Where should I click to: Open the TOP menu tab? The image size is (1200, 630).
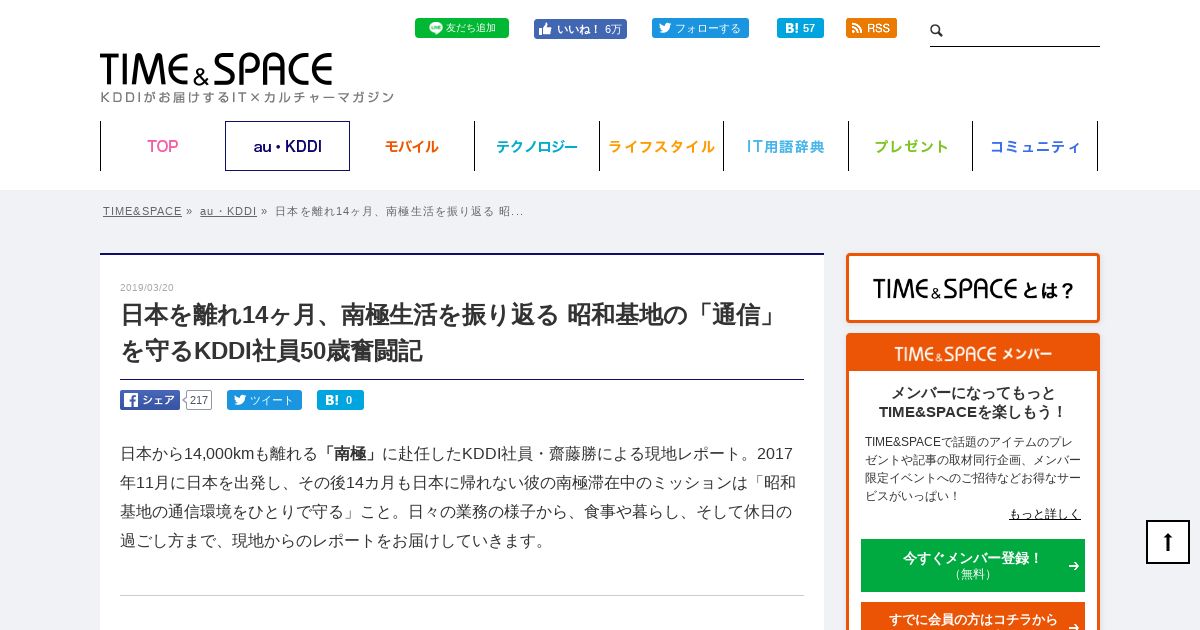pyautogui.click(x=163, y=146)
